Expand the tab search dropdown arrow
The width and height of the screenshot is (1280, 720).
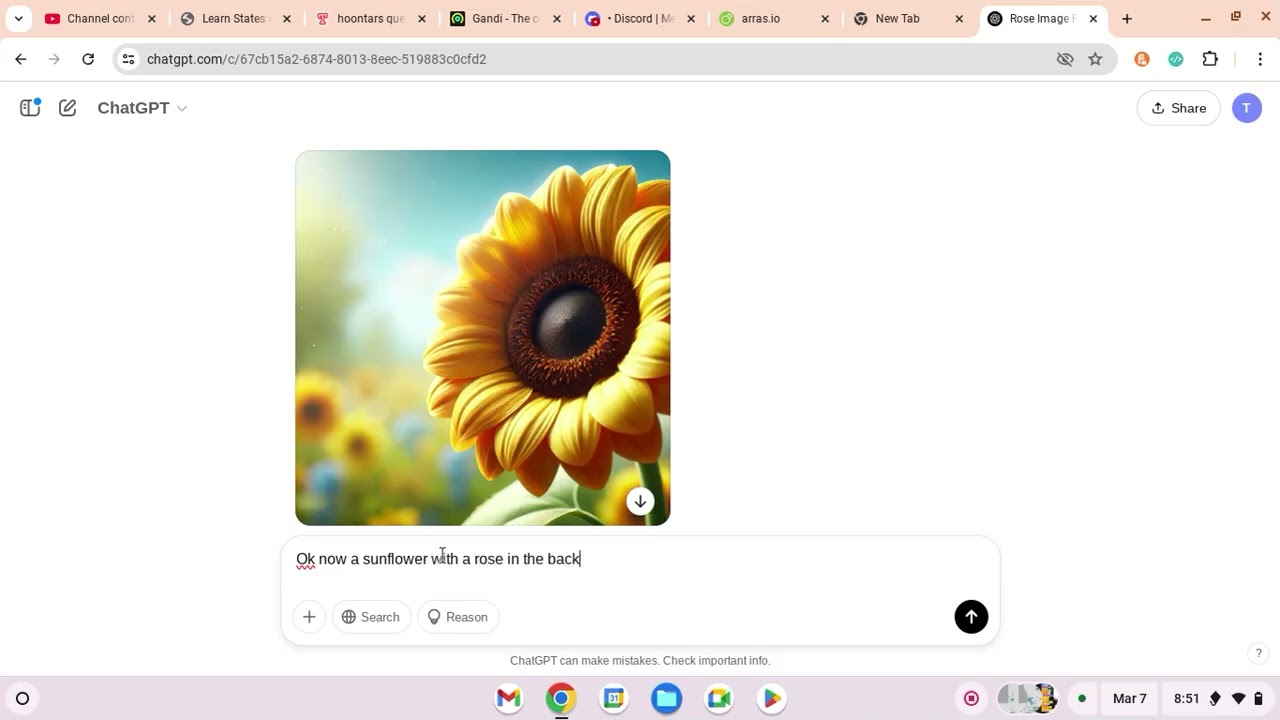18,19
